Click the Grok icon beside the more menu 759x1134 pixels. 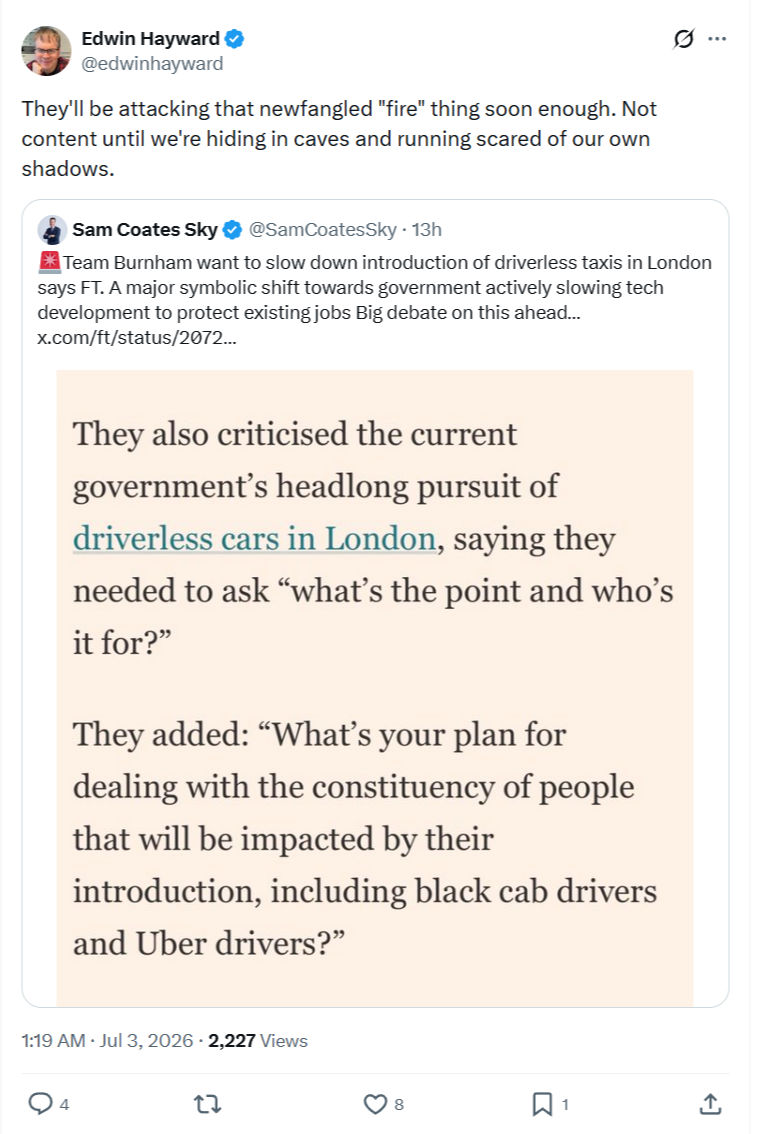point(683,38)
